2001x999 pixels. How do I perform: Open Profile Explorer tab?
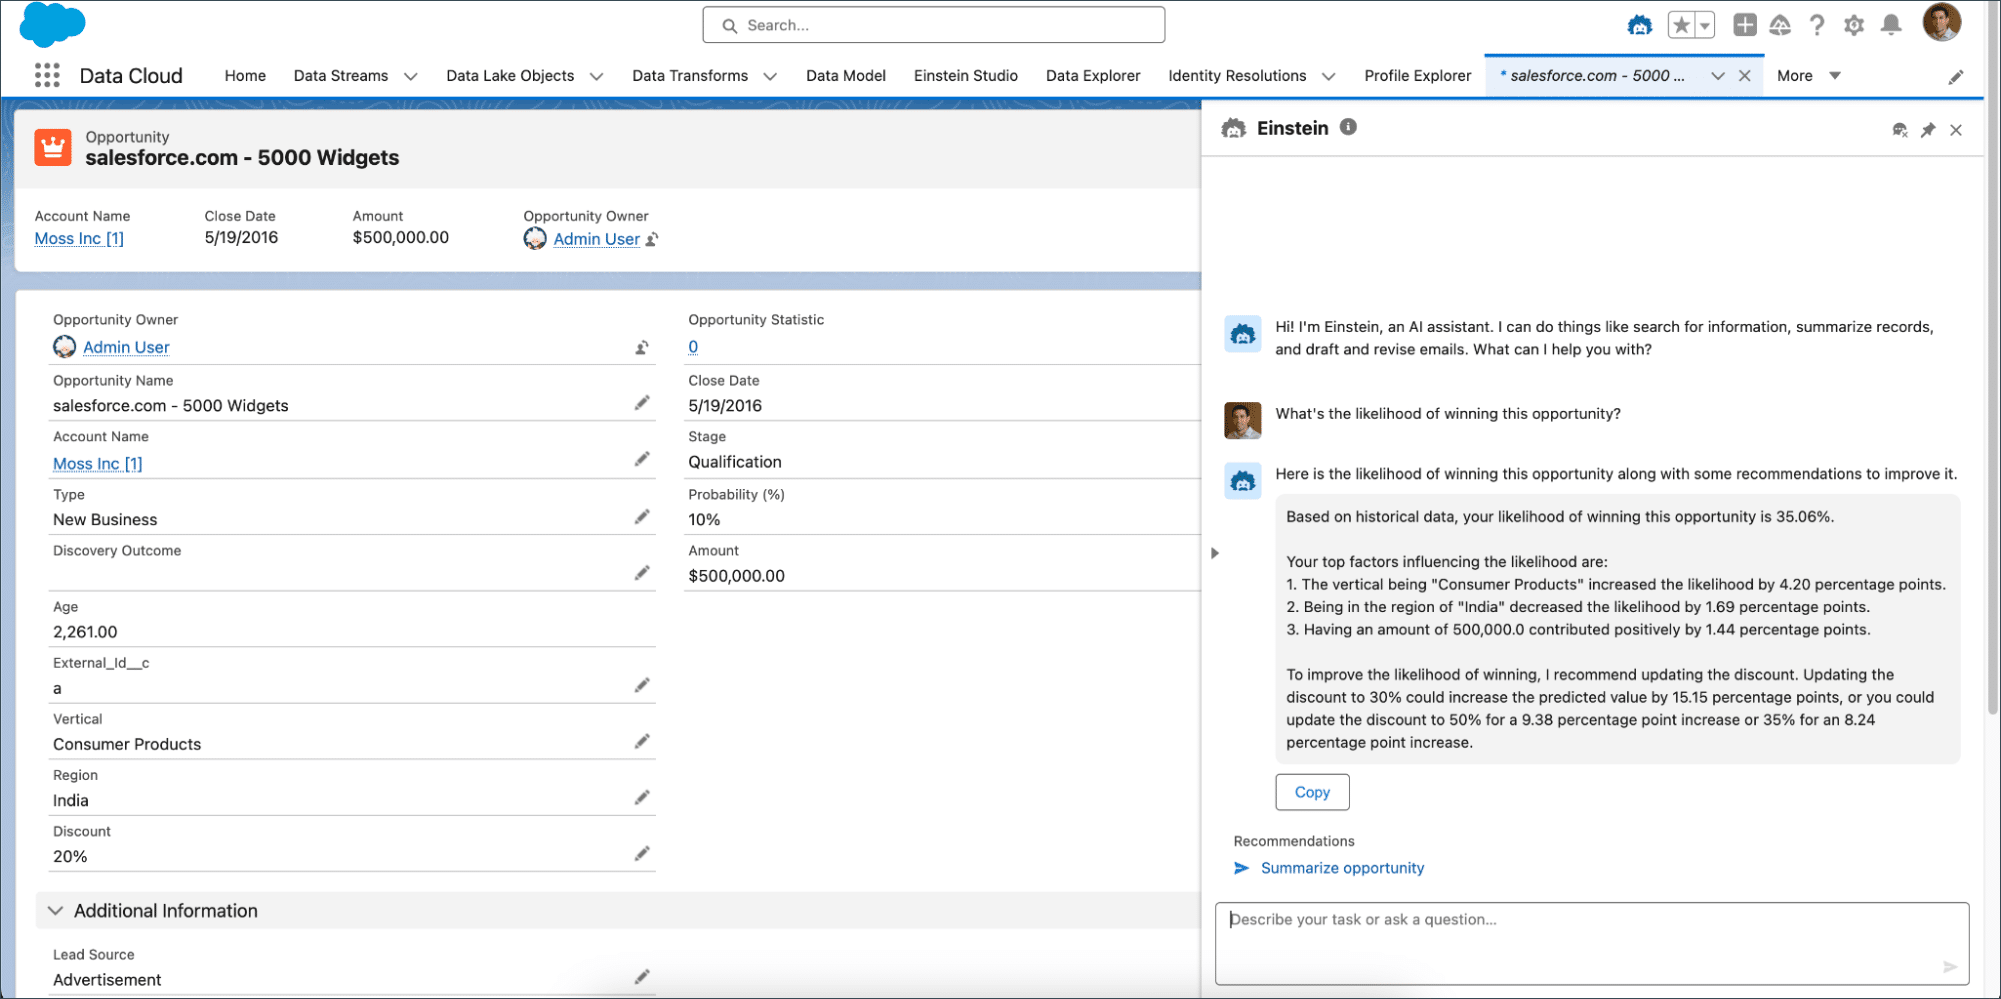click(1418, 76)
